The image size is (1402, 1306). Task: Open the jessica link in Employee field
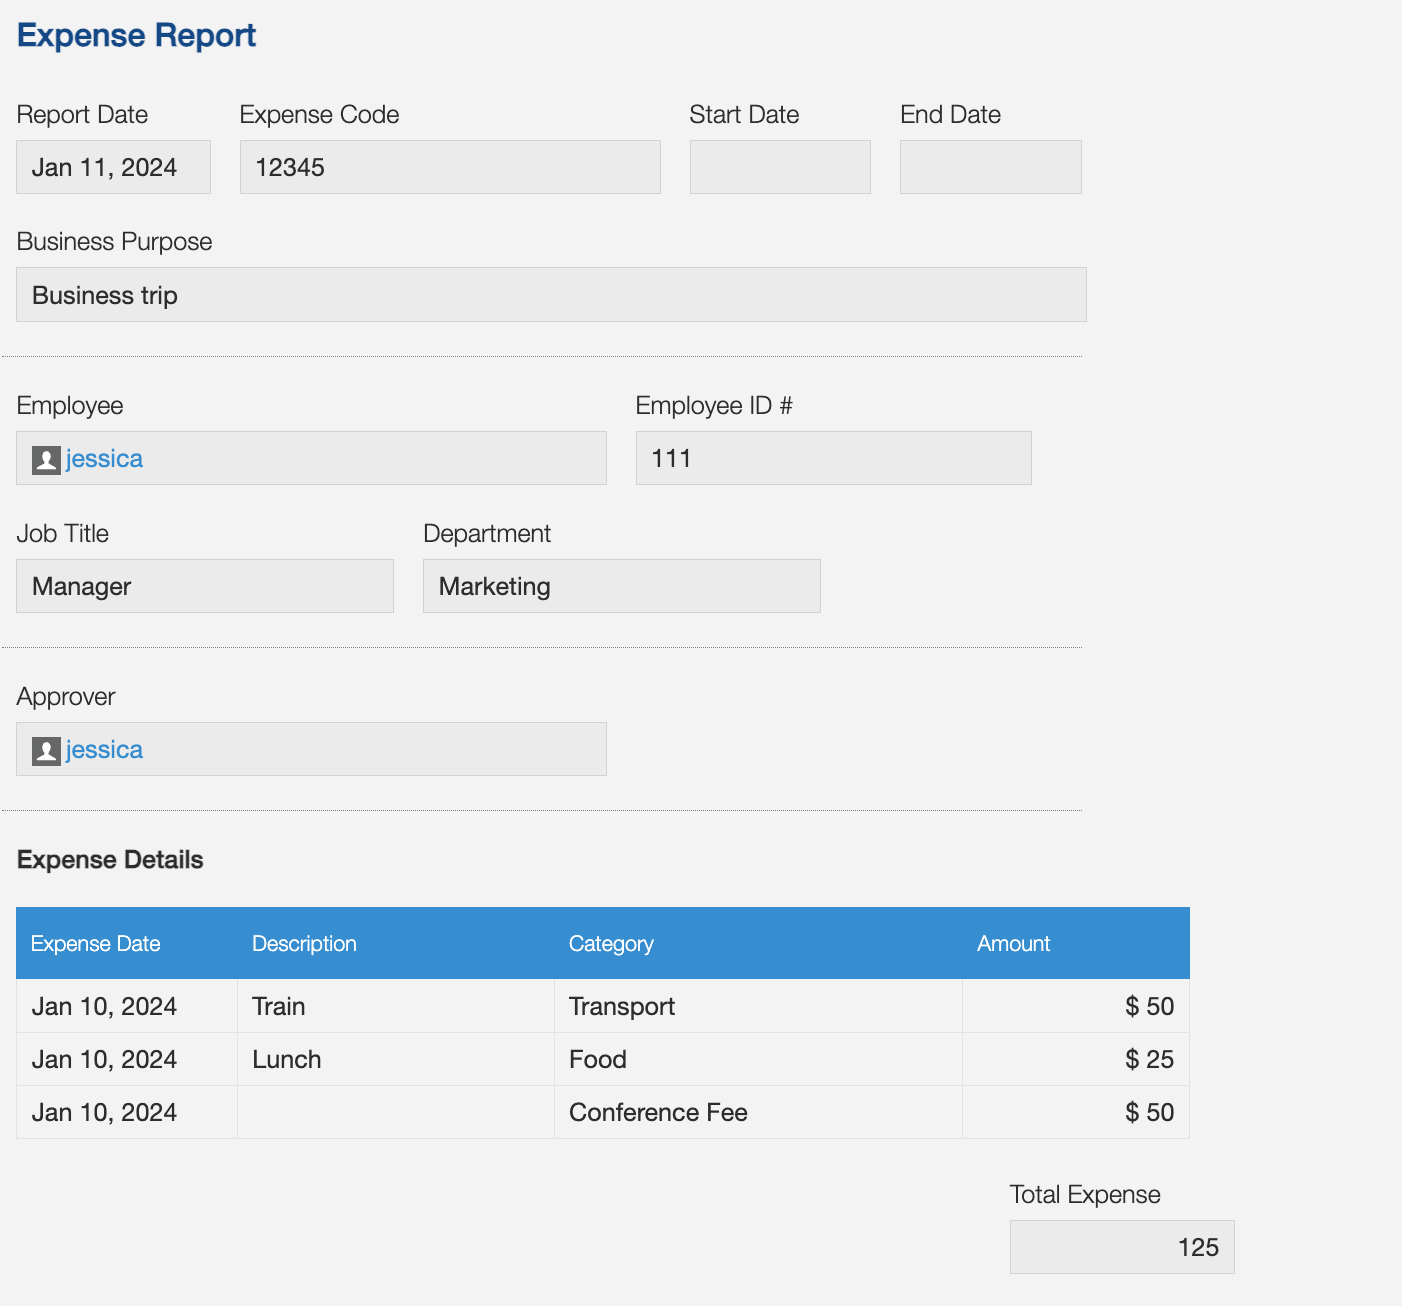[x=103, y=458]
